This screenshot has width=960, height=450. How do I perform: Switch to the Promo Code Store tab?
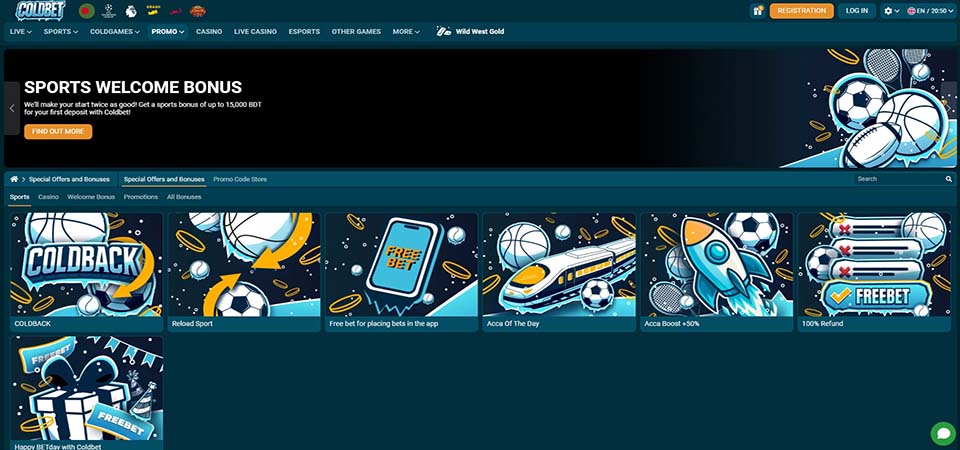point(240,179)
